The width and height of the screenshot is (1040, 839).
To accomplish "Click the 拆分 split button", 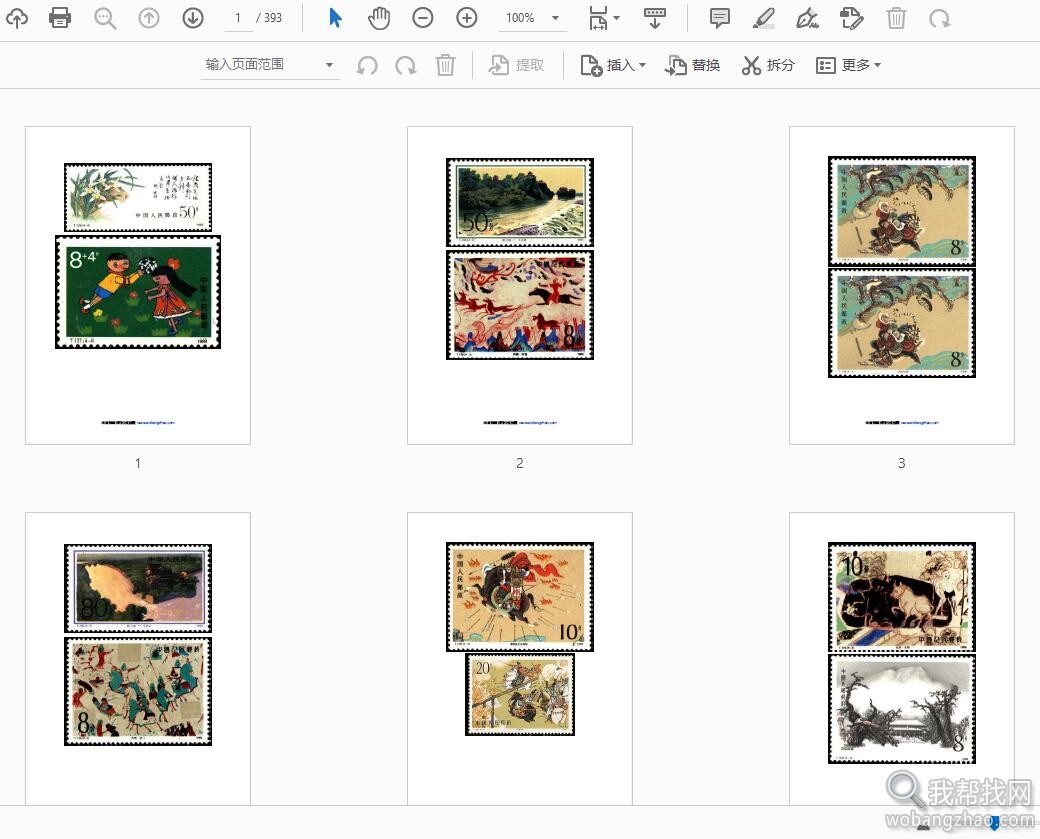I will tap(768, 65).
